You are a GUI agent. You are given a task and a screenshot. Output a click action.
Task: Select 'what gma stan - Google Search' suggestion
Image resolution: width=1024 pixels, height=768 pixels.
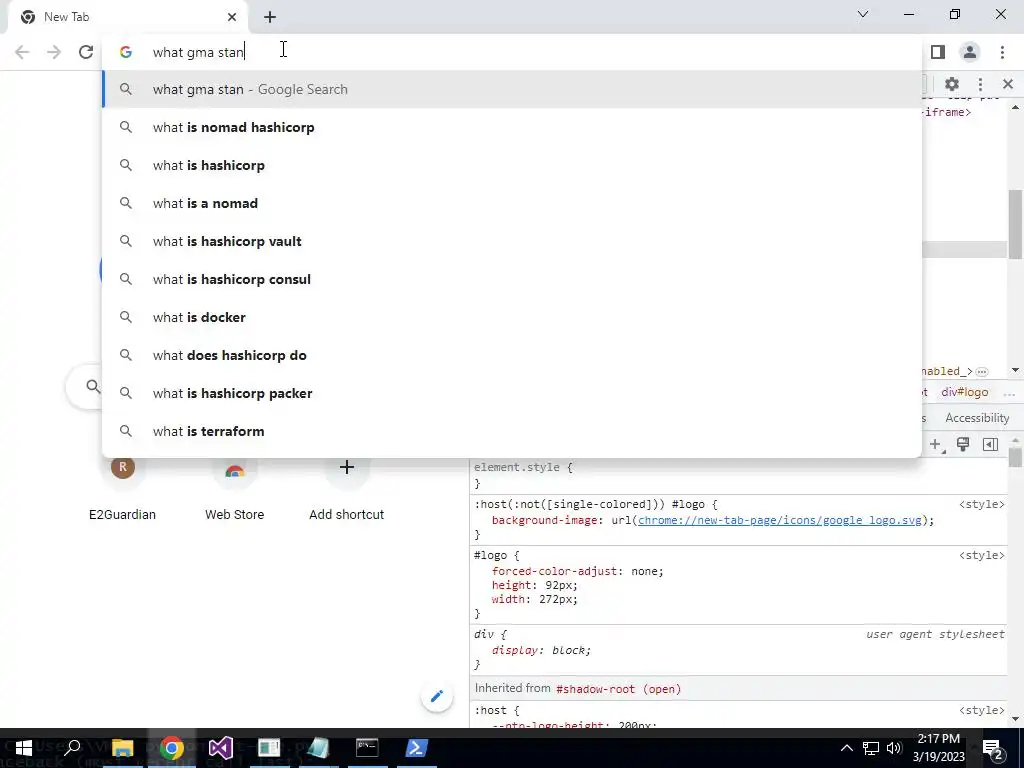512,89
